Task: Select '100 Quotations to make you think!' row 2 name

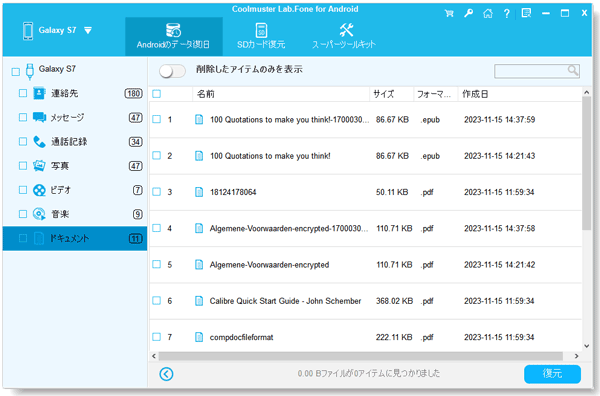Action: click(x=270, y=156)
